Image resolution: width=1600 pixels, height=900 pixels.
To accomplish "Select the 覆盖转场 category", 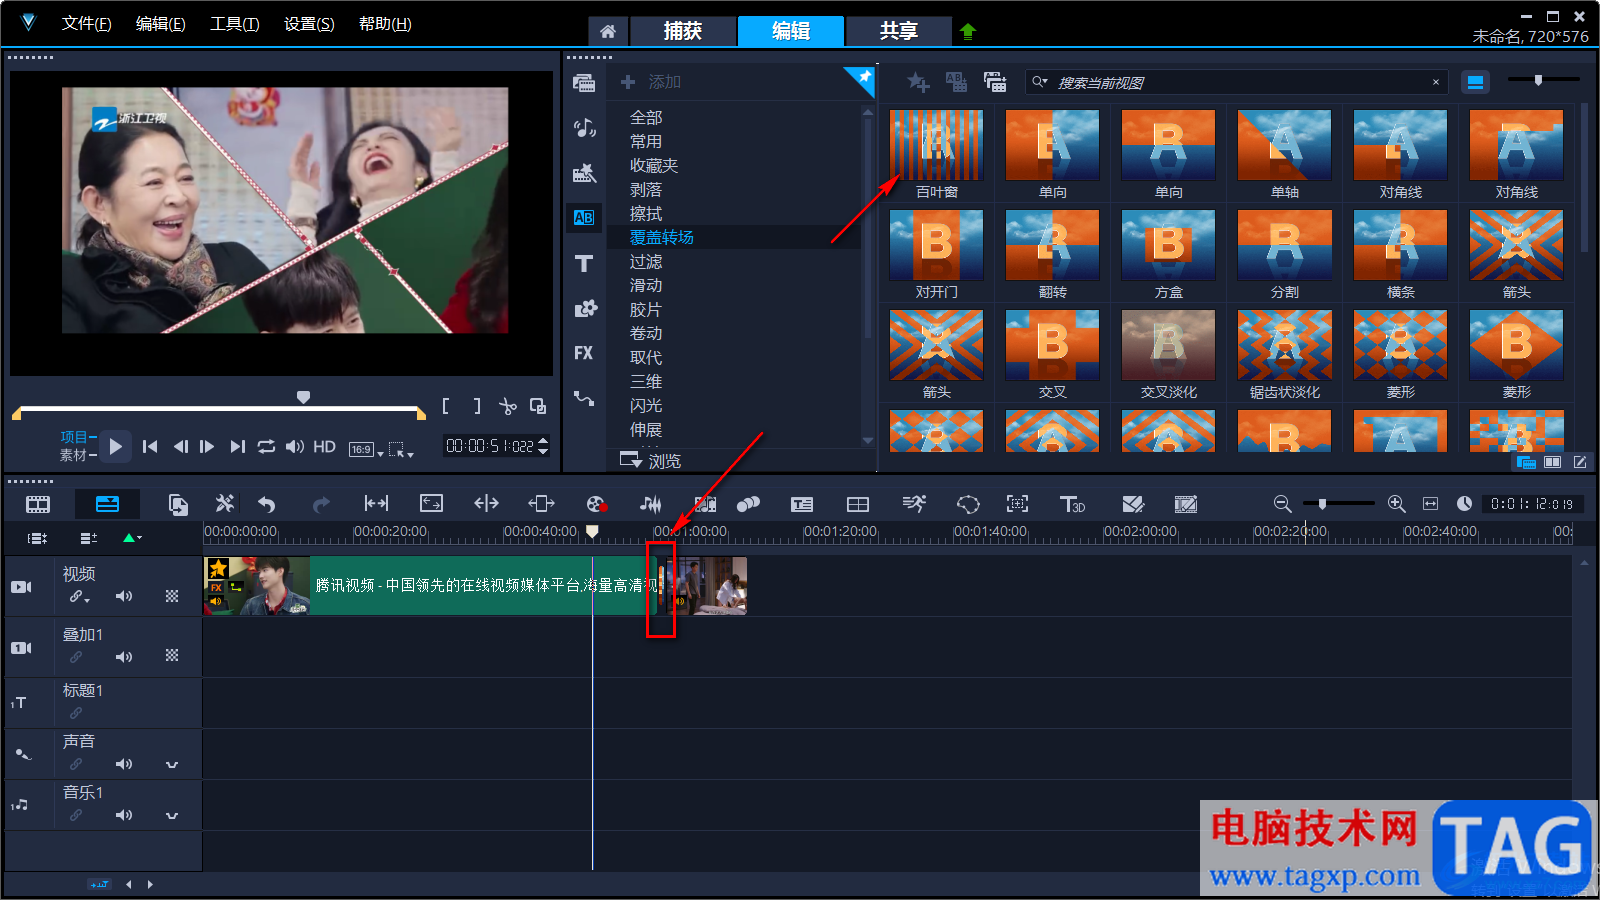I will click(661, 238).
